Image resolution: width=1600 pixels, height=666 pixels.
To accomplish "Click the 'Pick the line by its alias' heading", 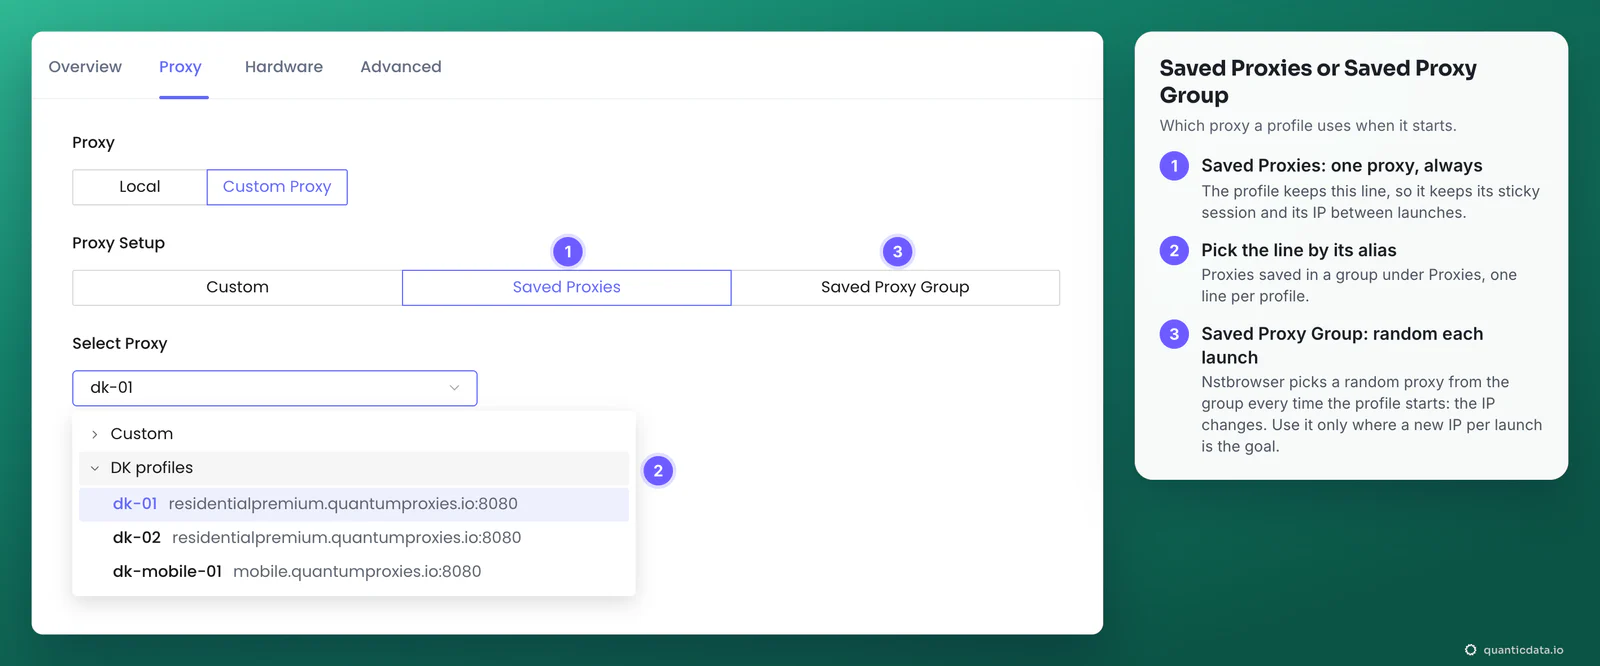I will pos(1299,250).
